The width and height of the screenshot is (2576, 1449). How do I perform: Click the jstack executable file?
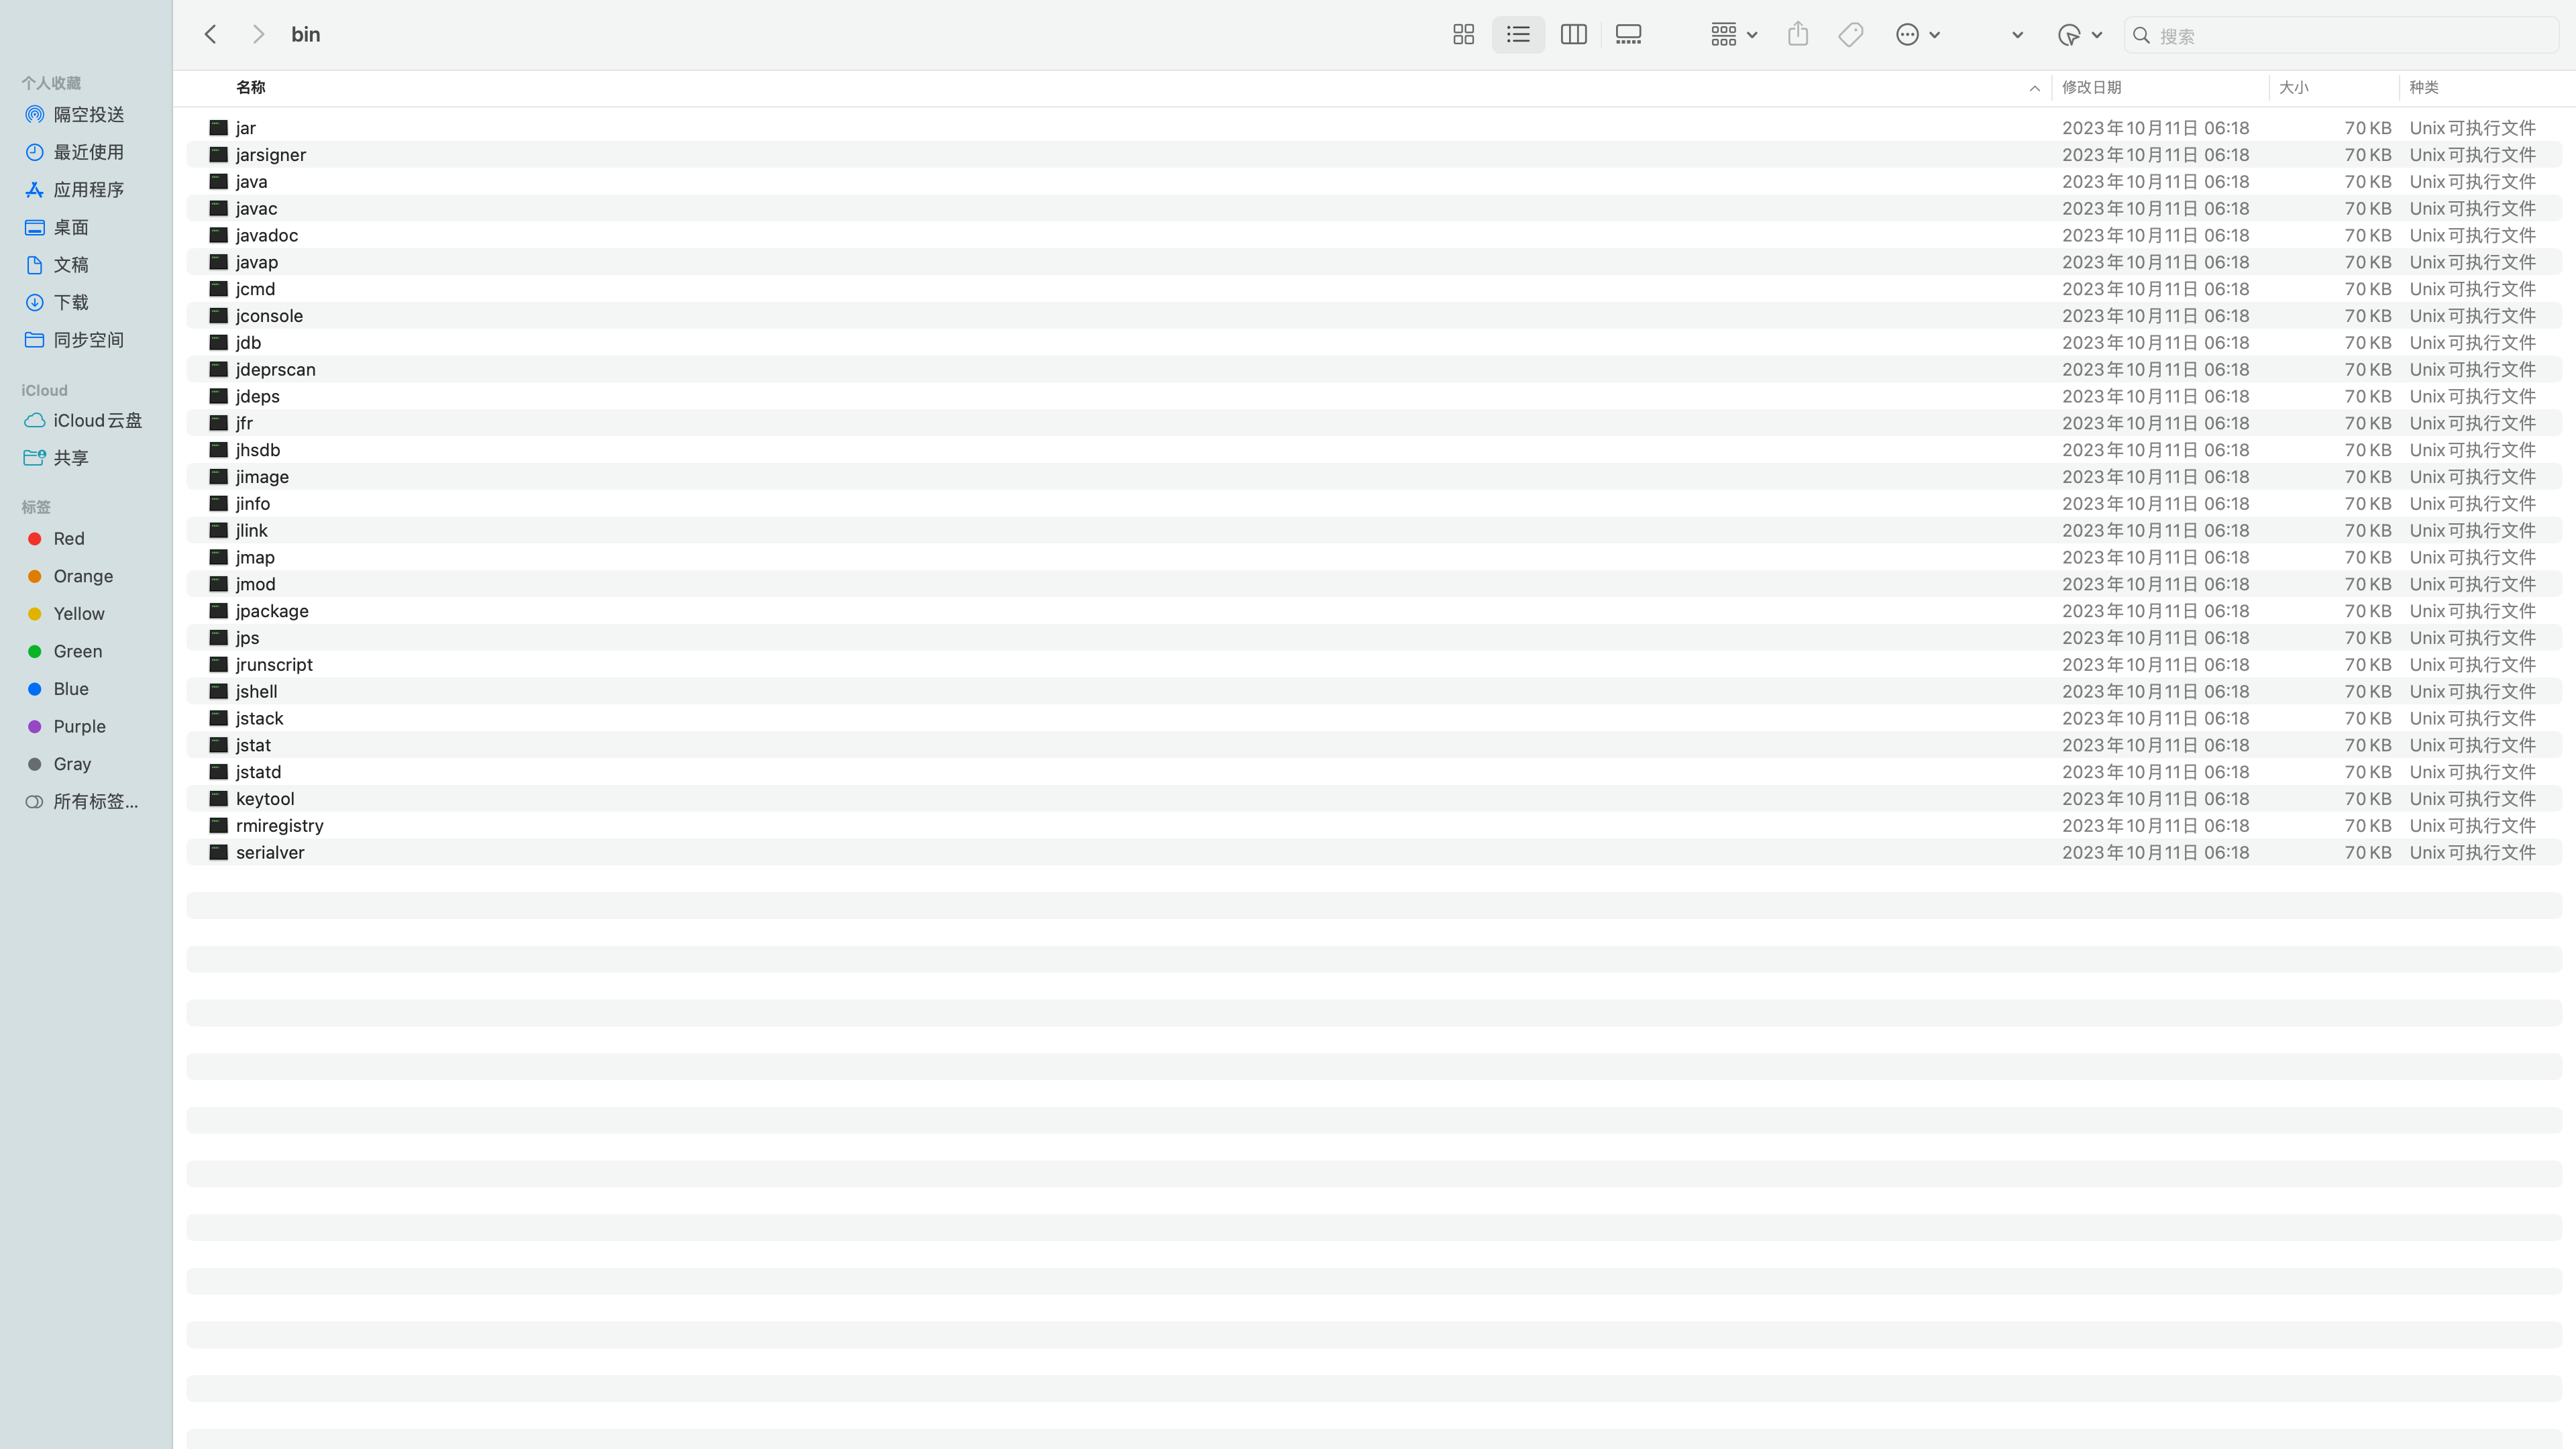260,716
